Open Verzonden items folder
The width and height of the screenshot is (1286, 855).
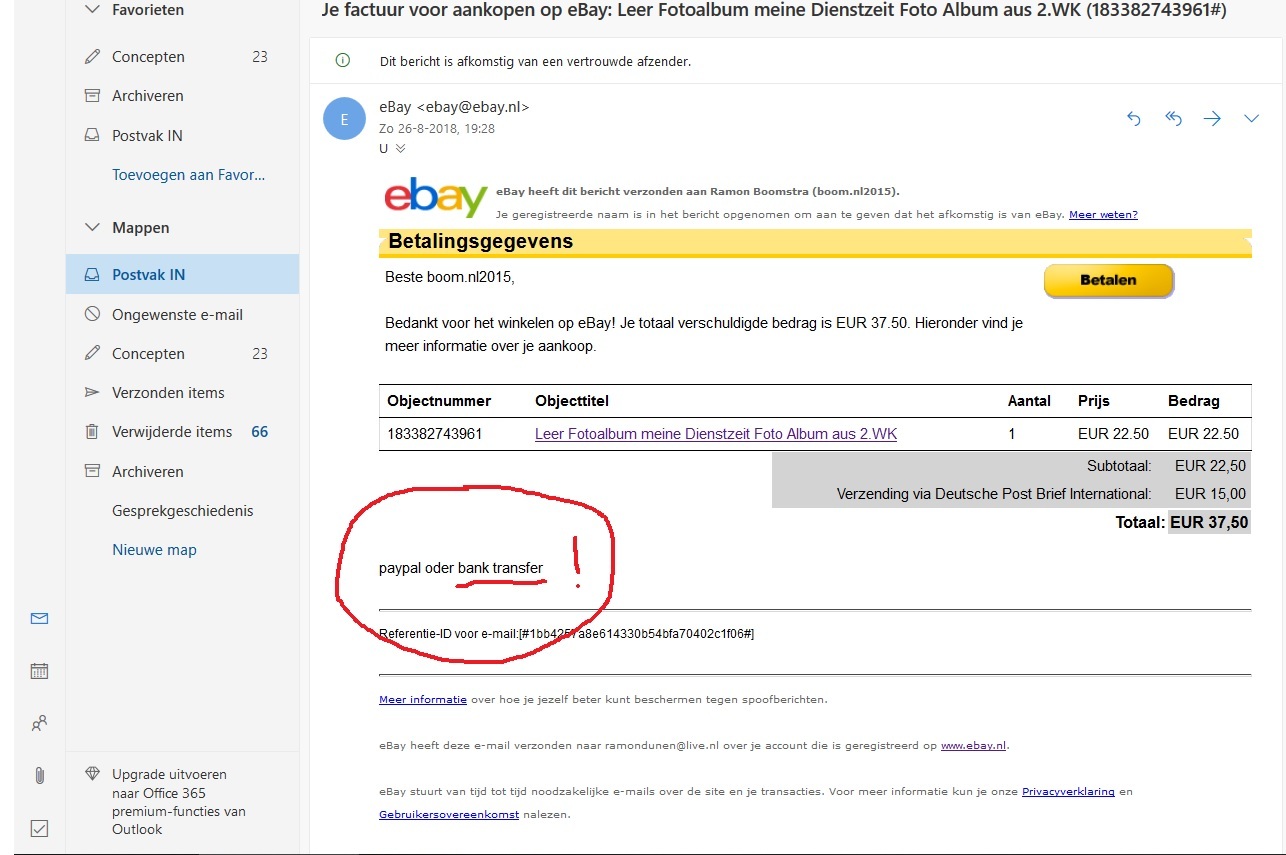[168, 392]
